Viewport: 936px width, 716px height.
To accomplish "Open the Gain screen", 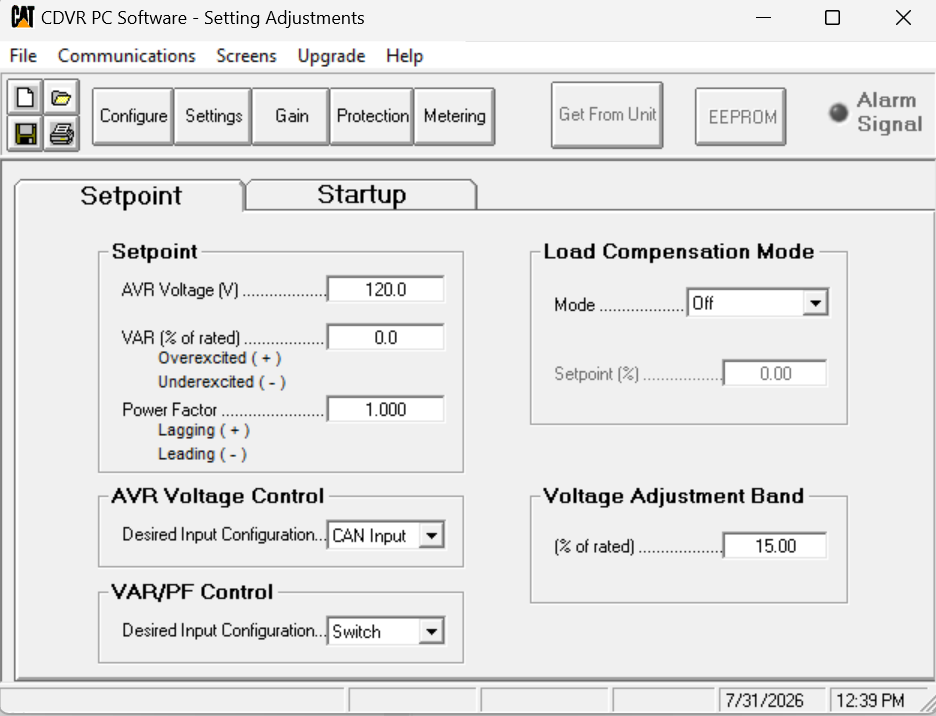I will 291,116.
